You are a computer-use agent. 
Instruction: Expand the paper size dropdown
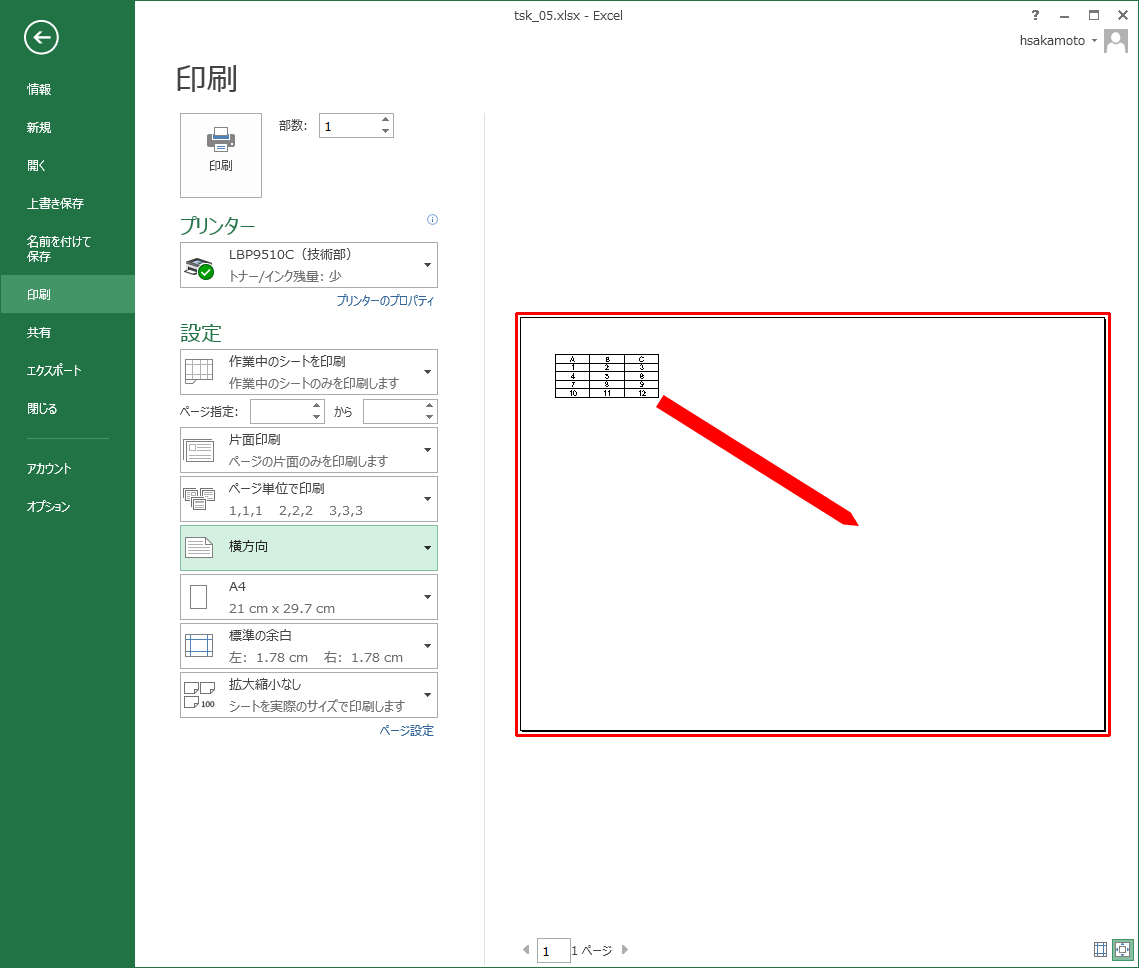428,596
